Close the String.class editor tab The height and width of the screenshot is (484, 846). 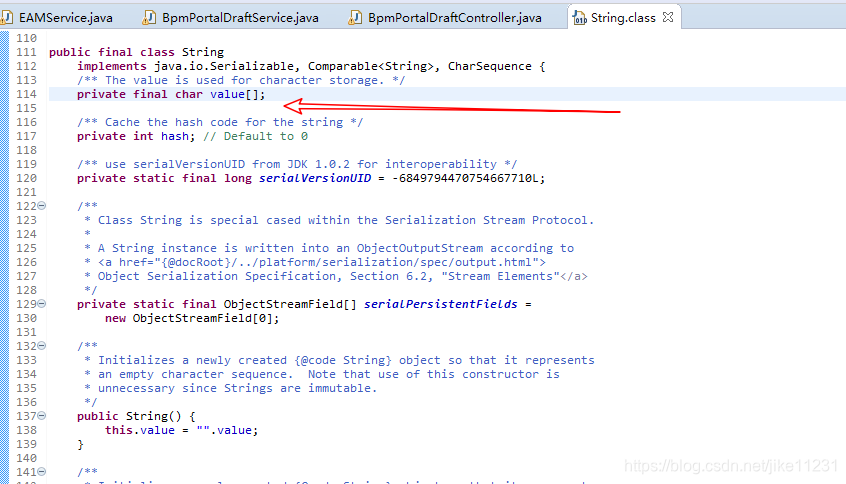668,17
